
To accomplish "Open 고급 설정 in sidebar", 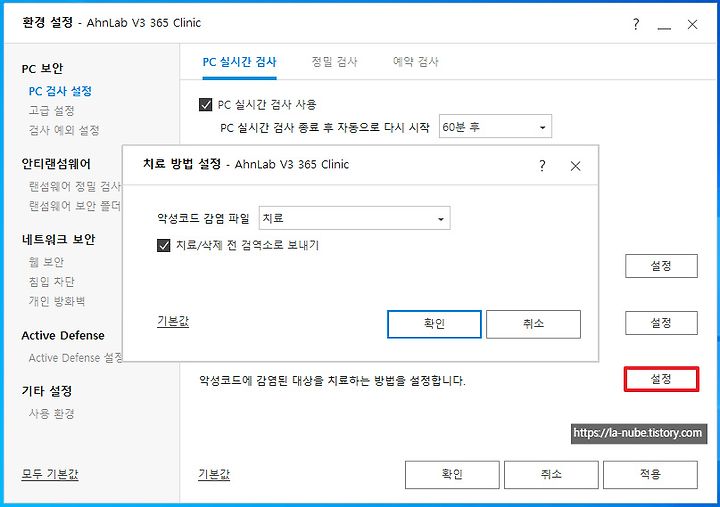I will pyautogui.click(x=51, y=111).
